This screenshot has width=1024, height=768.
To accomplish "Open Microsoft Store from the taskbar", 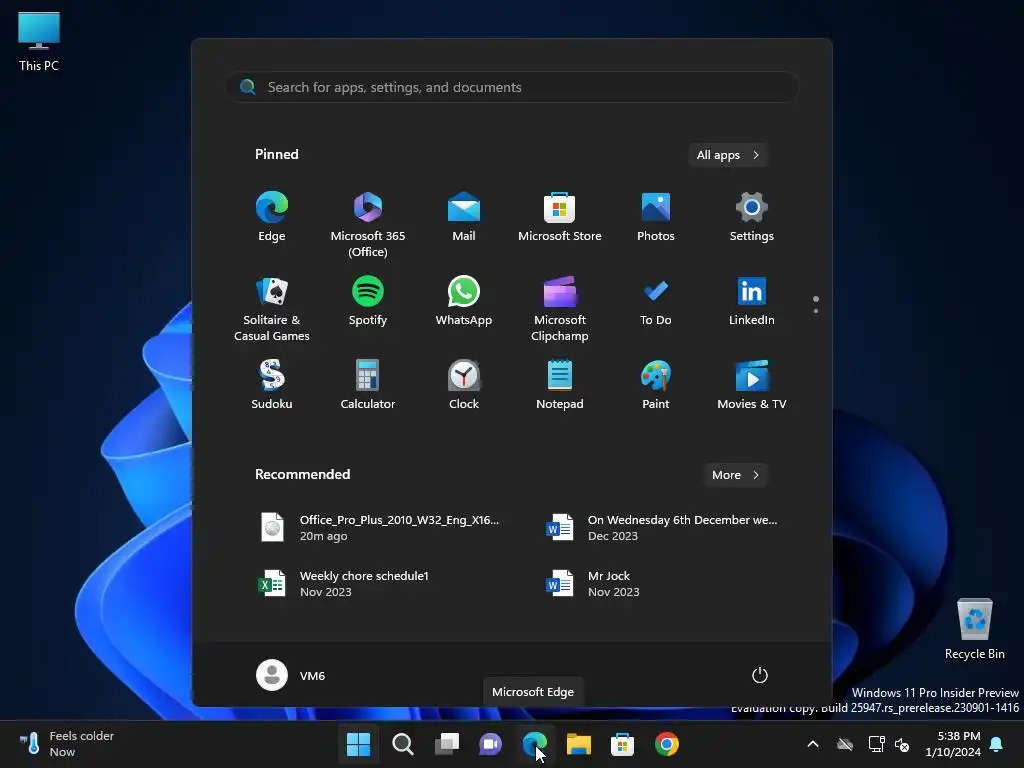I will tap(622, 744).
